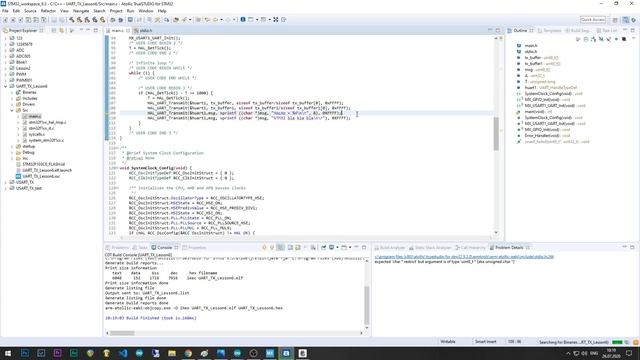Select syscalls.c in Project Explorer
Viewport: 640px width, 360px height.
[x=36, y=134]
